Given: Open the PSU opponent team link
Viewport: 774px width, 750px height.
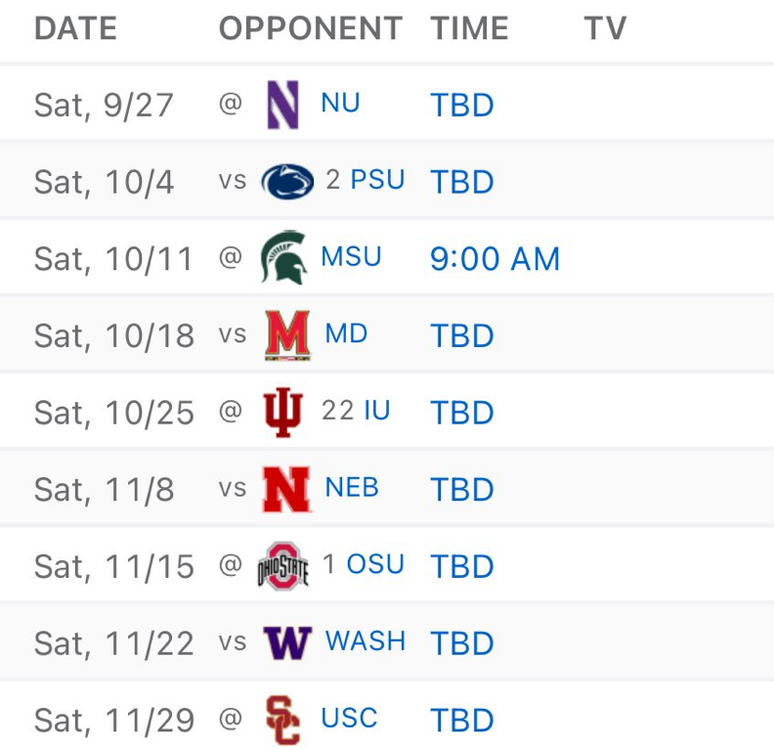Looking at the screenshot, I should point(377,180).
